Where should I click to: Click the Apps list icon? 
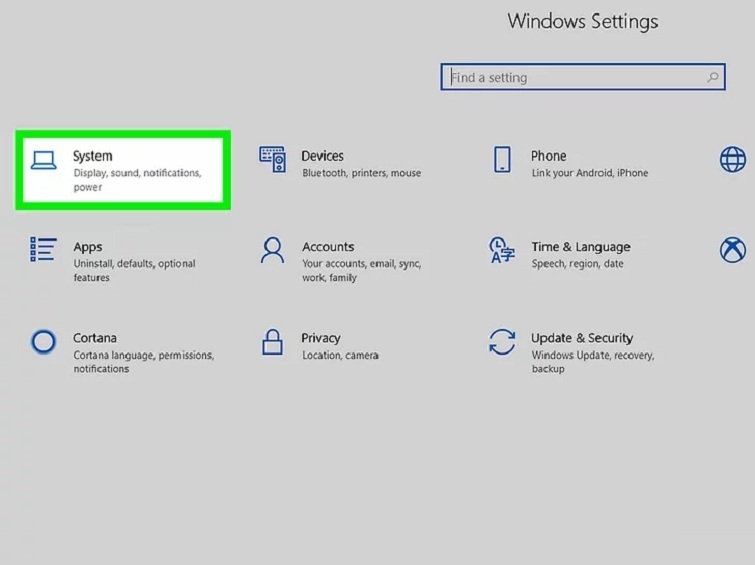point(43,250)
